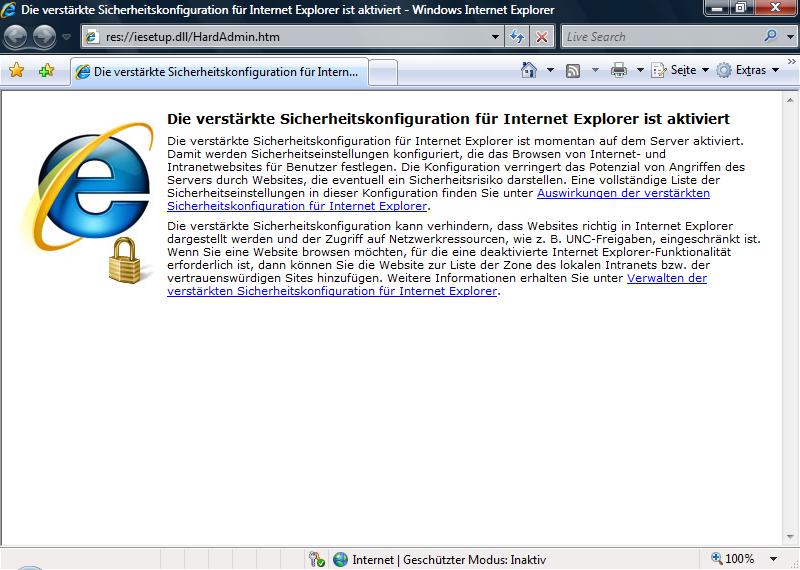
Task: Maximize the Internet Explorer window
Action: click(x=741, y=8)
